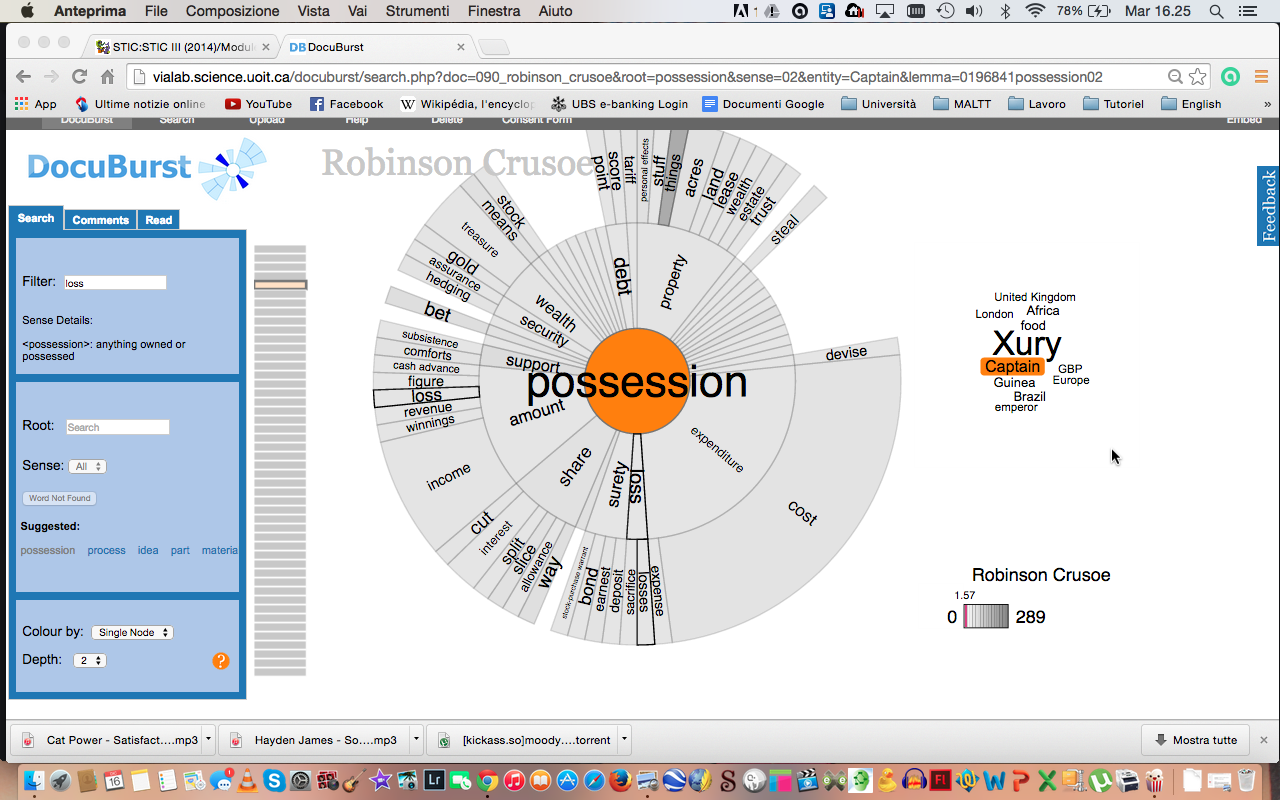The width and height of the screenshot is (1280, 800).
Task: Switch to the Comments tab
Action: tap(100, 219)
